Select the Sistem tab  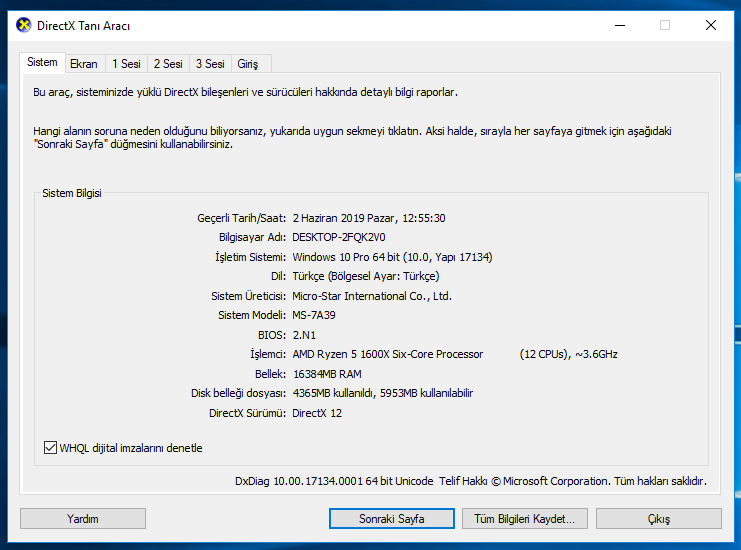(x=42, y=62)
